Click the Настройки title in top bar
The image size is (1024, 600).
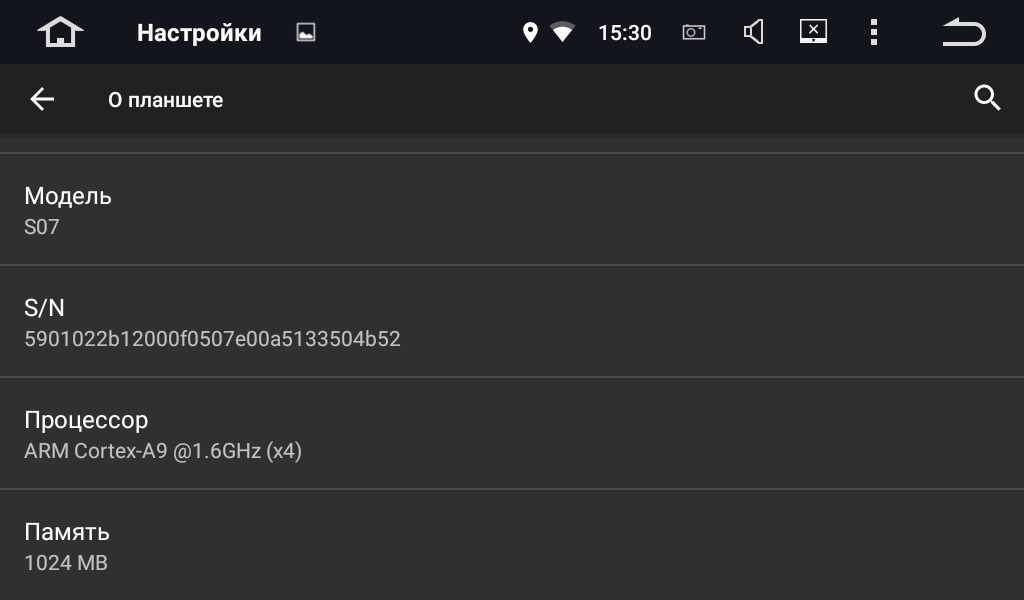[199, 33]
